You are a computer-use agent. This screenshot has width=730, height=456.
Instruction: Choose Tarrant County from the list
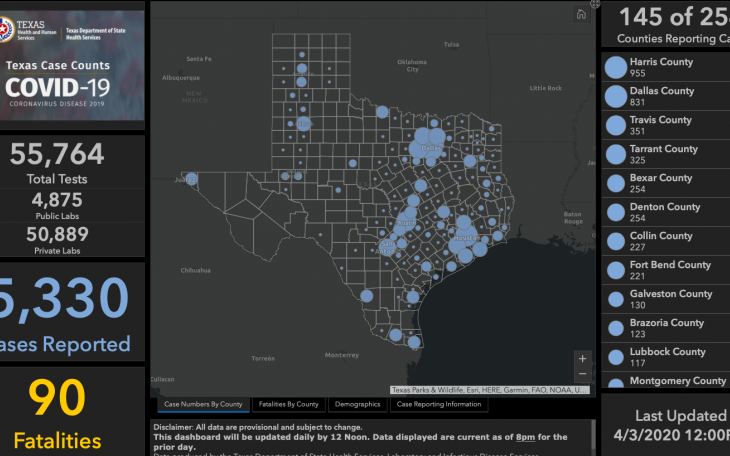pyautogui.click(x=664, y=155)
